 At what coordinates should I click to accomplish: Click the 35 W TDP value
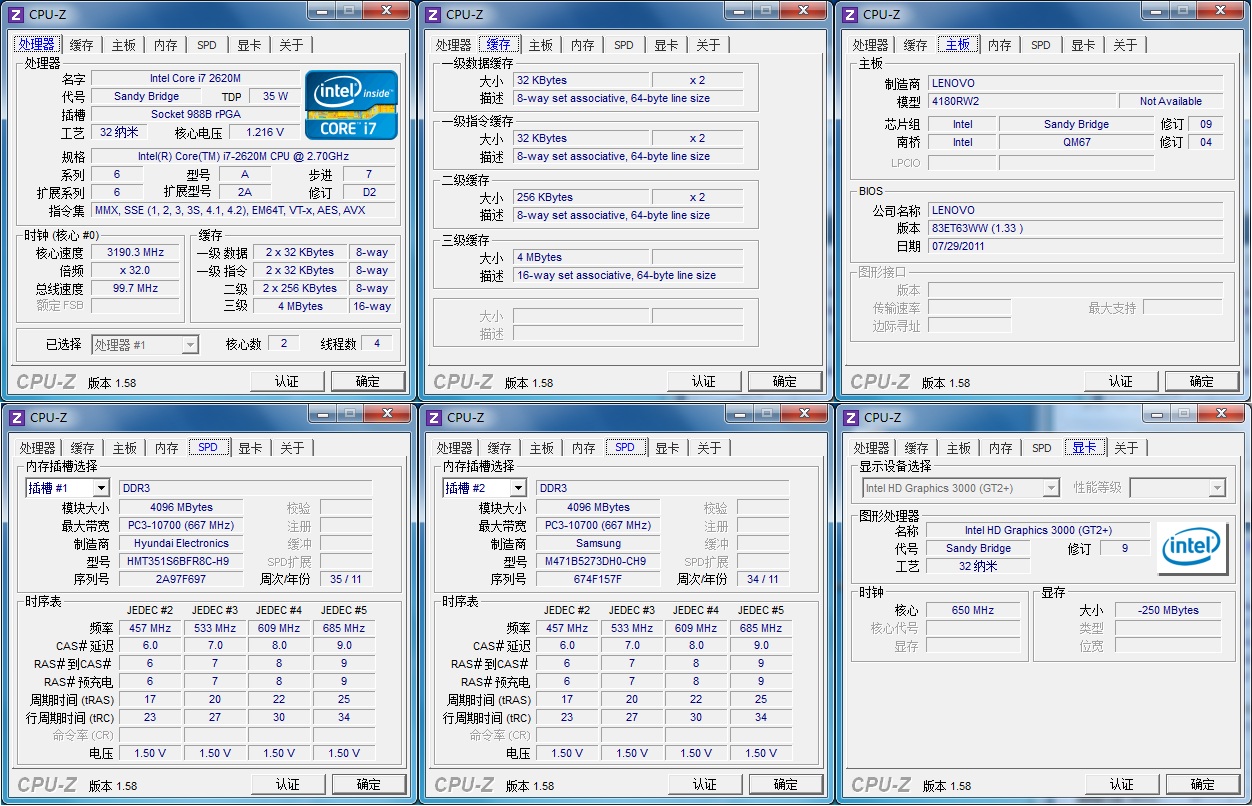point(275,96)
